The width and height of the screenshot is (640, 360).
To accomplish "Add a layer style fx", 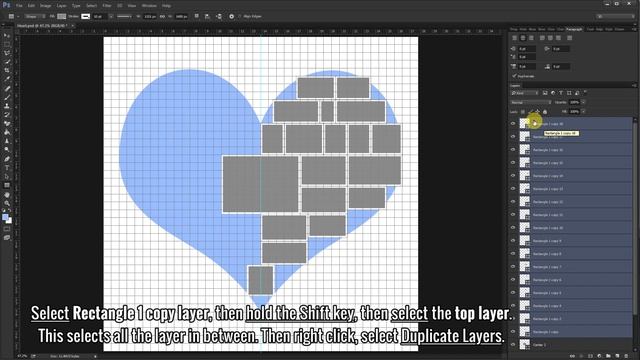I will (581, 356).
